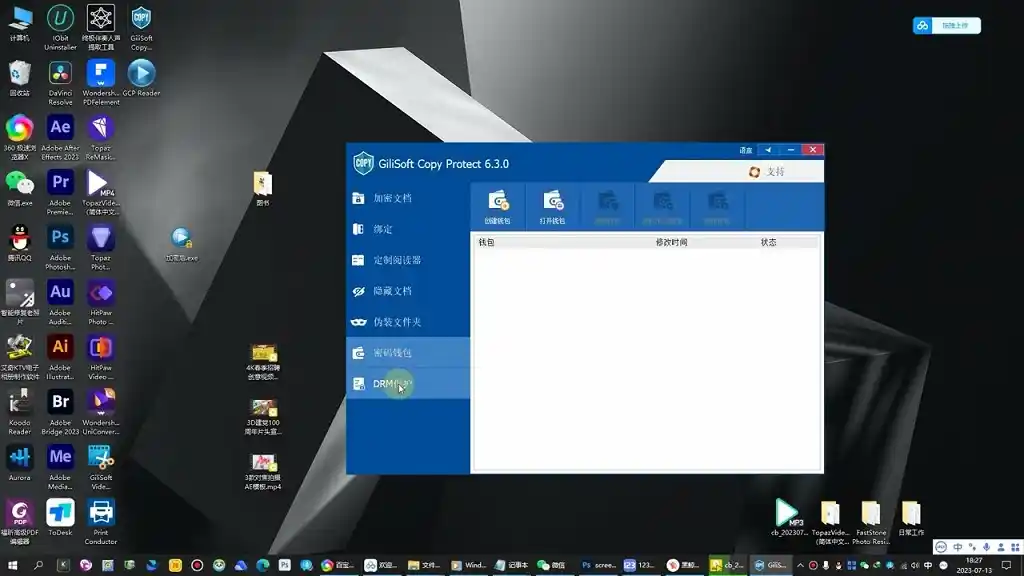Open Adobe Bridge 2023 desktop icon
1024x576 pixels.
tap(60, 412)
